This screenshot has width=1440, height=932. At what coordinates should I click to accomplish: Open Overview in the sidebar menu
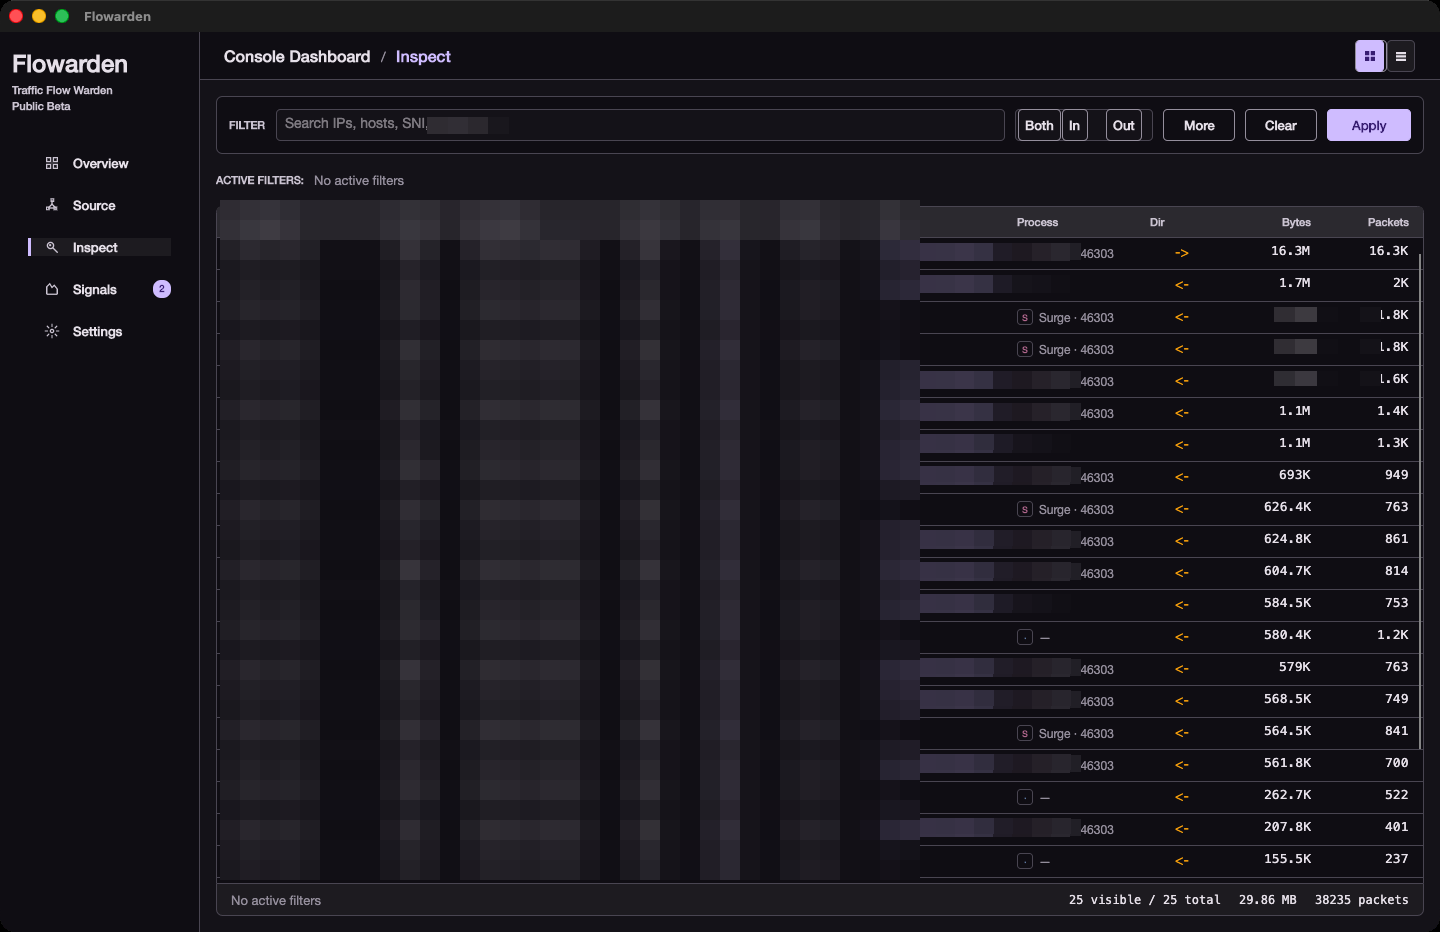coord(100,163)
